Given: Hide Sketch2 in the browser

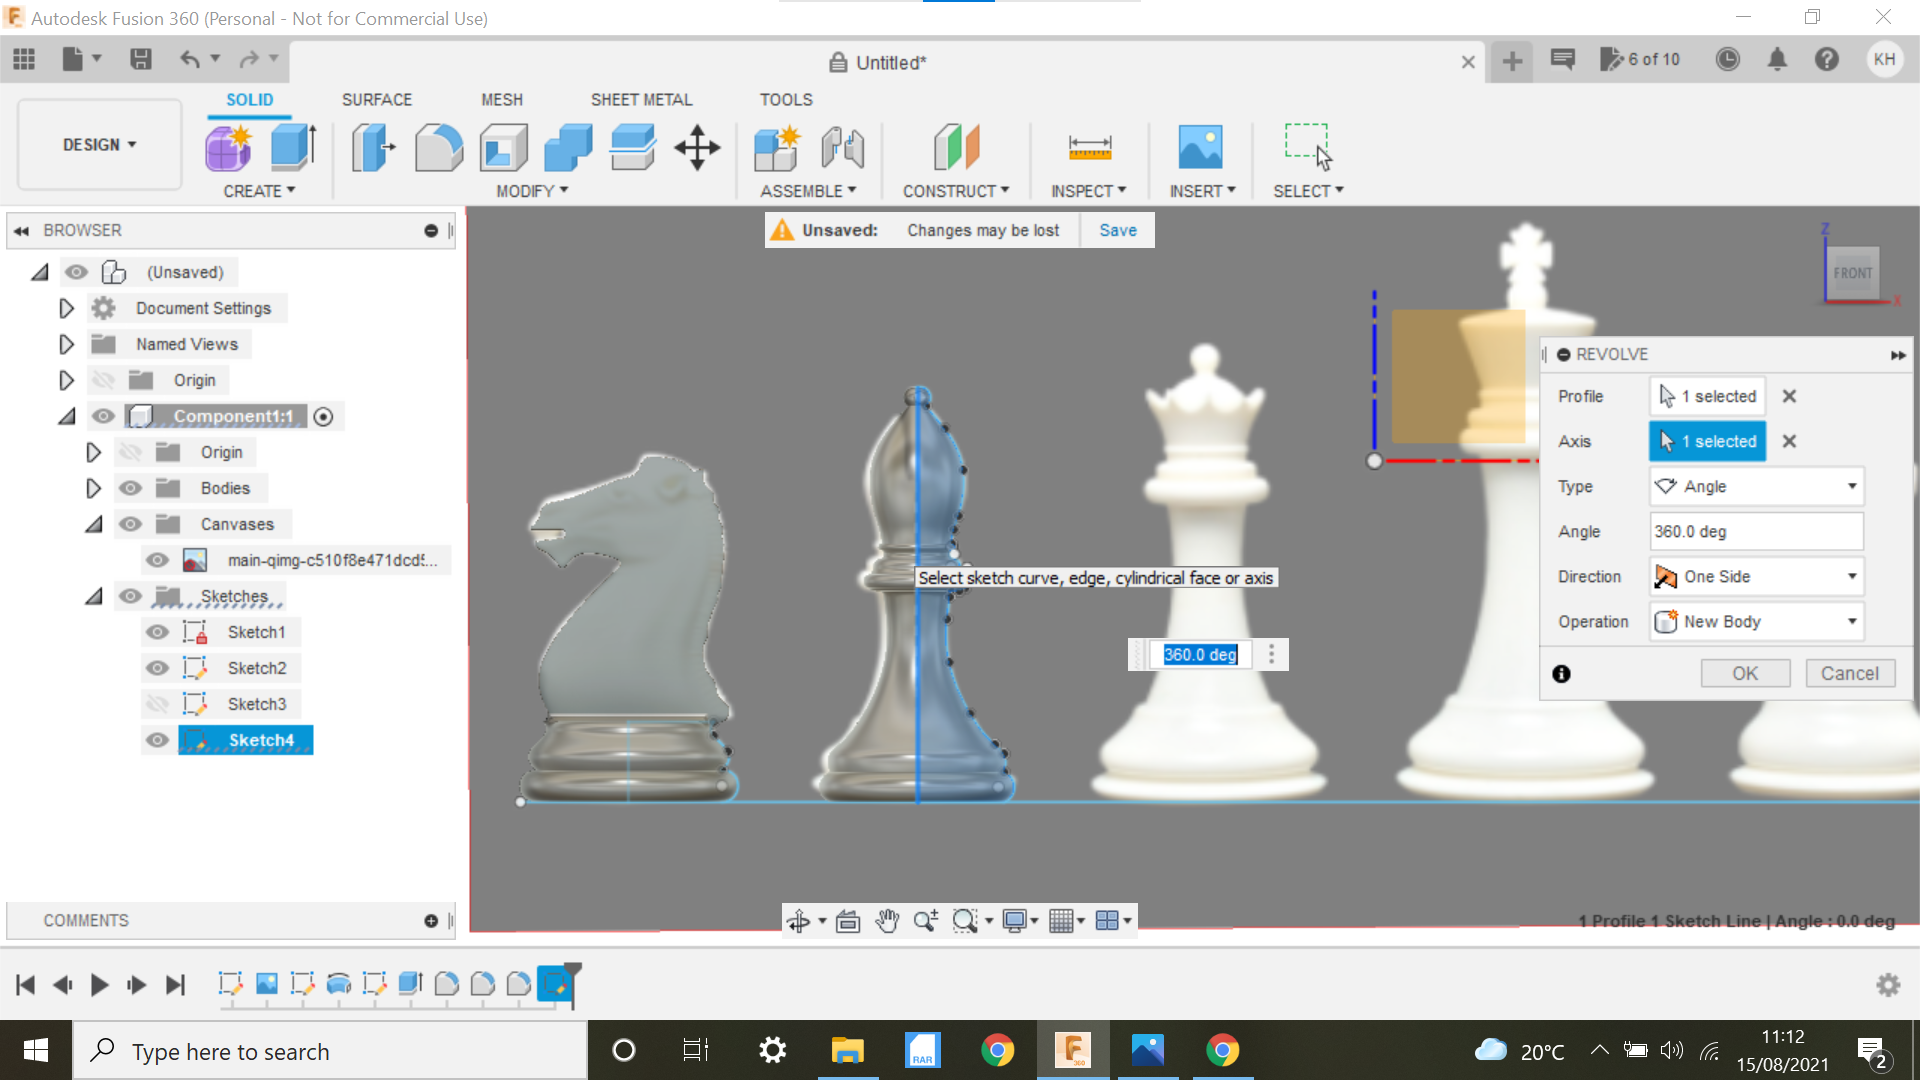Looking at the screenshot, I should click(x=157, y=667).
